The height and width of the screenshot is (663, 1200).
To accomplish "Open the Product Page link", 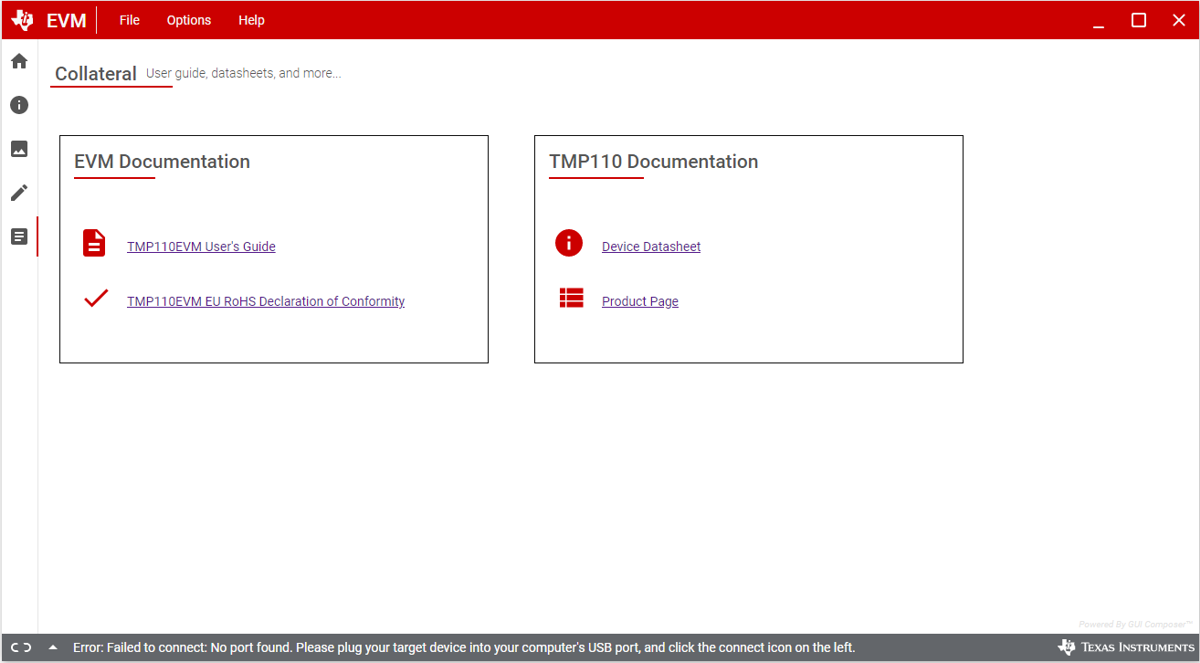I will pos(640,302).
